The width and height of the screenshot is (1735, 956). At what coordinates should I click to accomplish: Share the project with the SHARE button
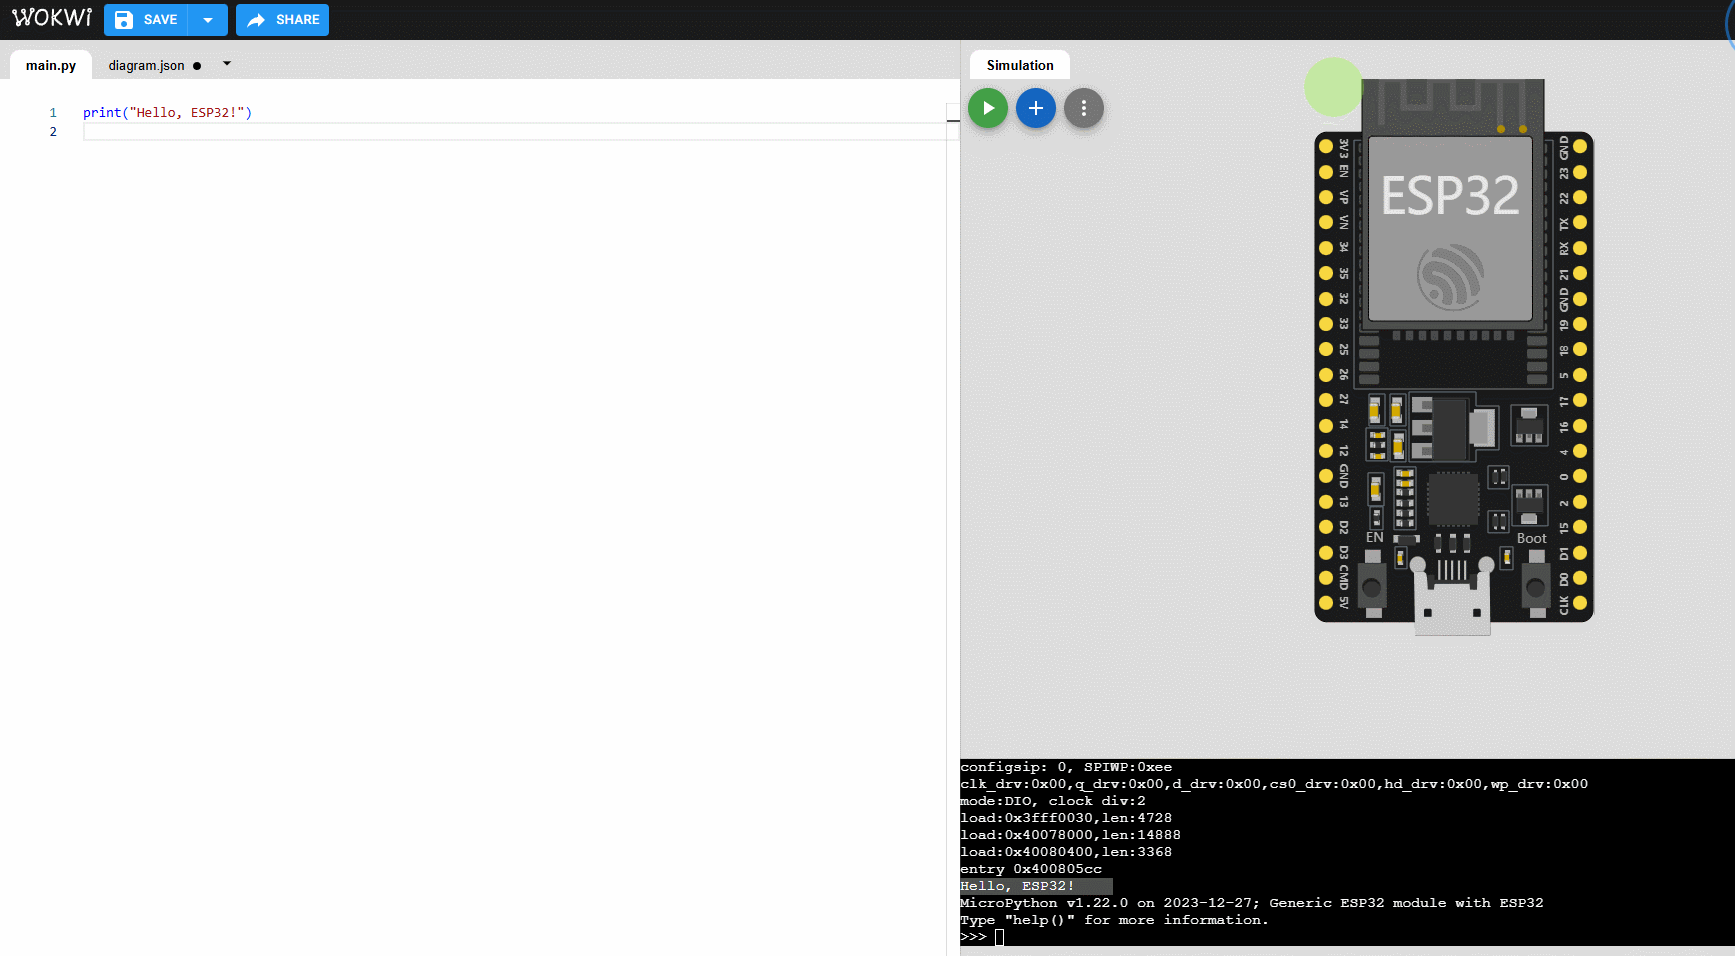(283, 20)
